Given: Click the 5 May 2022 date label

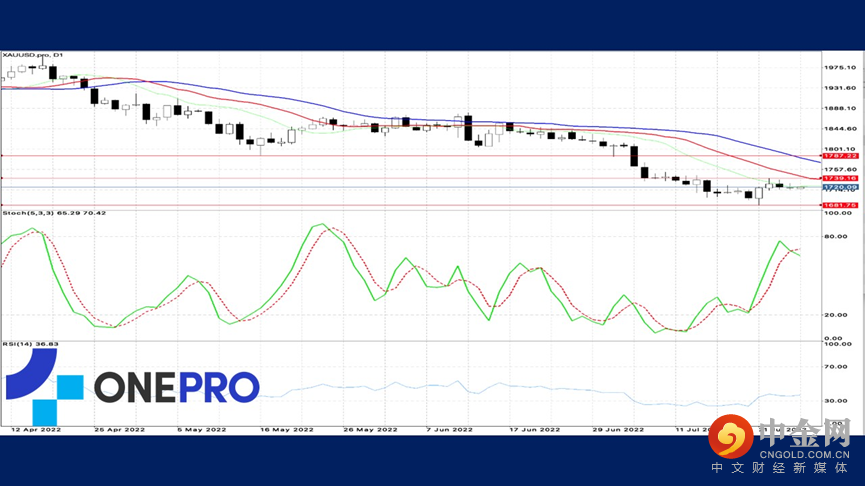Looking at the screenshot, I should coord(202,430).
